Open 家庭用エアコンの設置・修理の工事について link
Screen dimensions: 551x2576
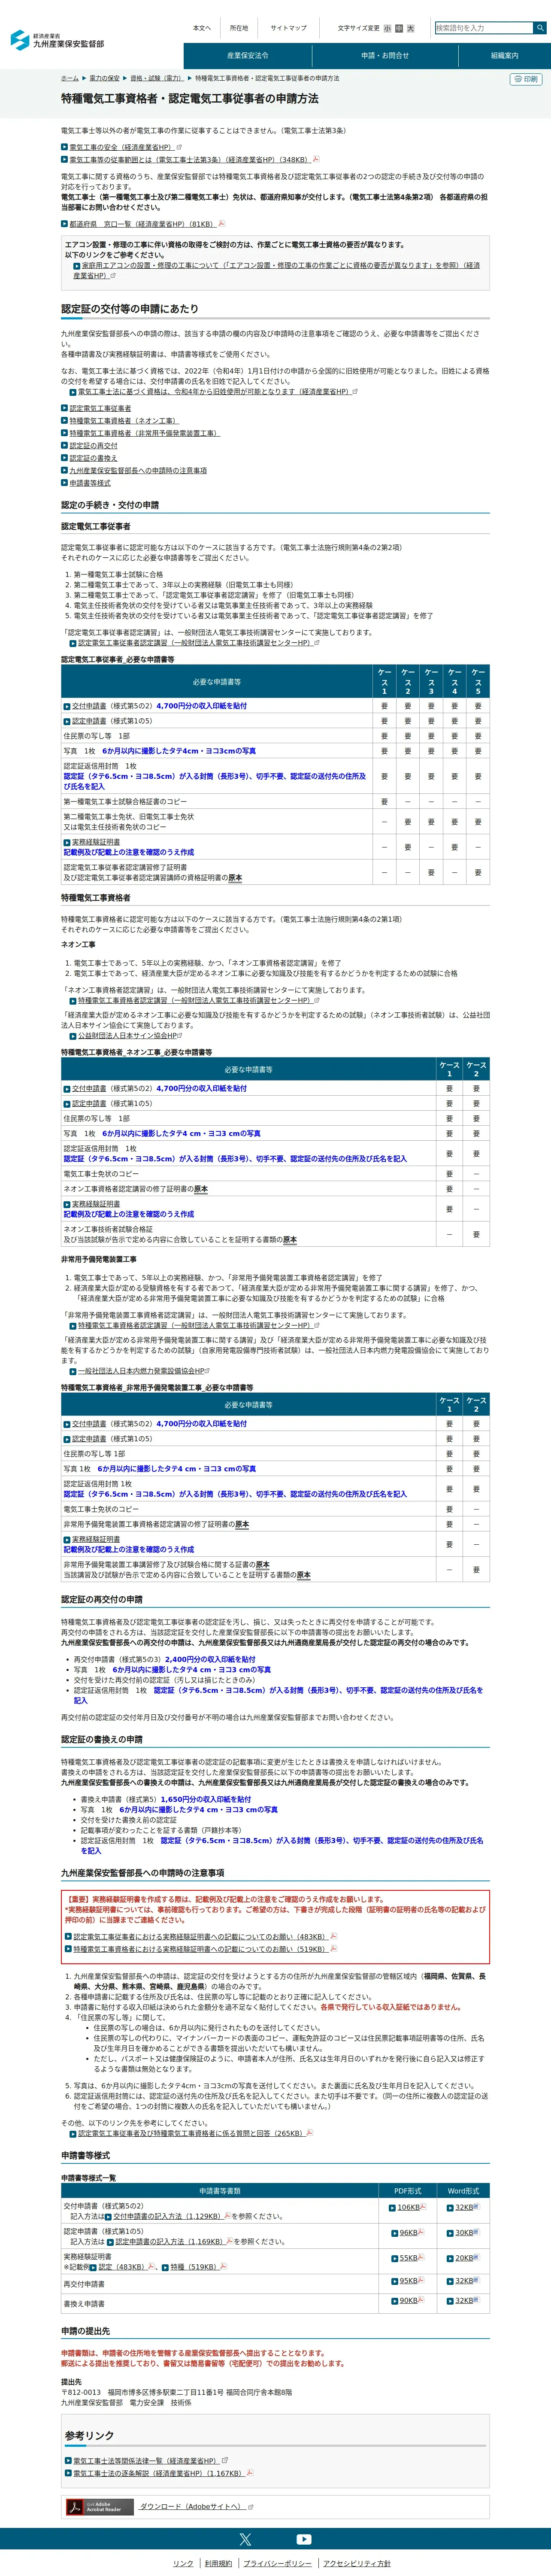(x=276, y=270)
